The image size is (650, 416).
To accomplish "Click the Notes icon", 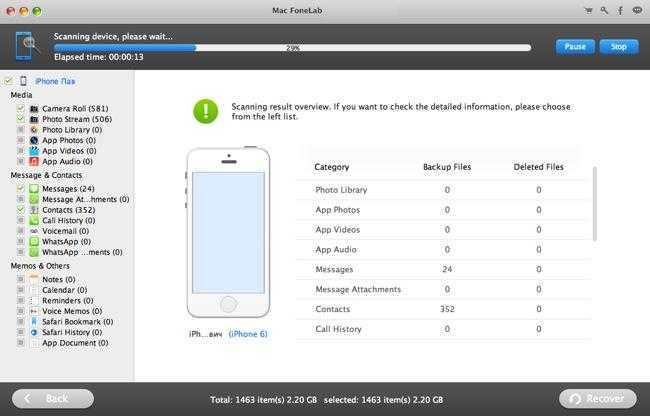I will tap(34, 279).
